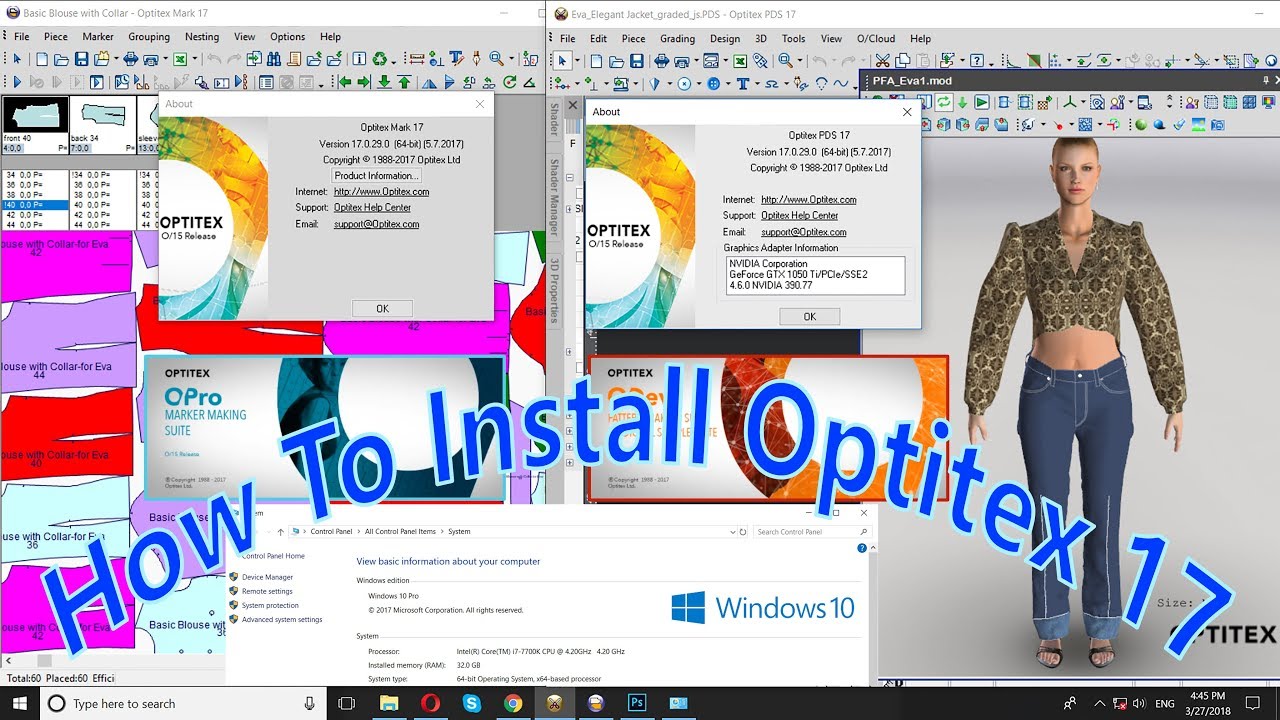
Task: Open dropdown arrow next to Mark zoom tool
Action: click(x=512, y=60)
